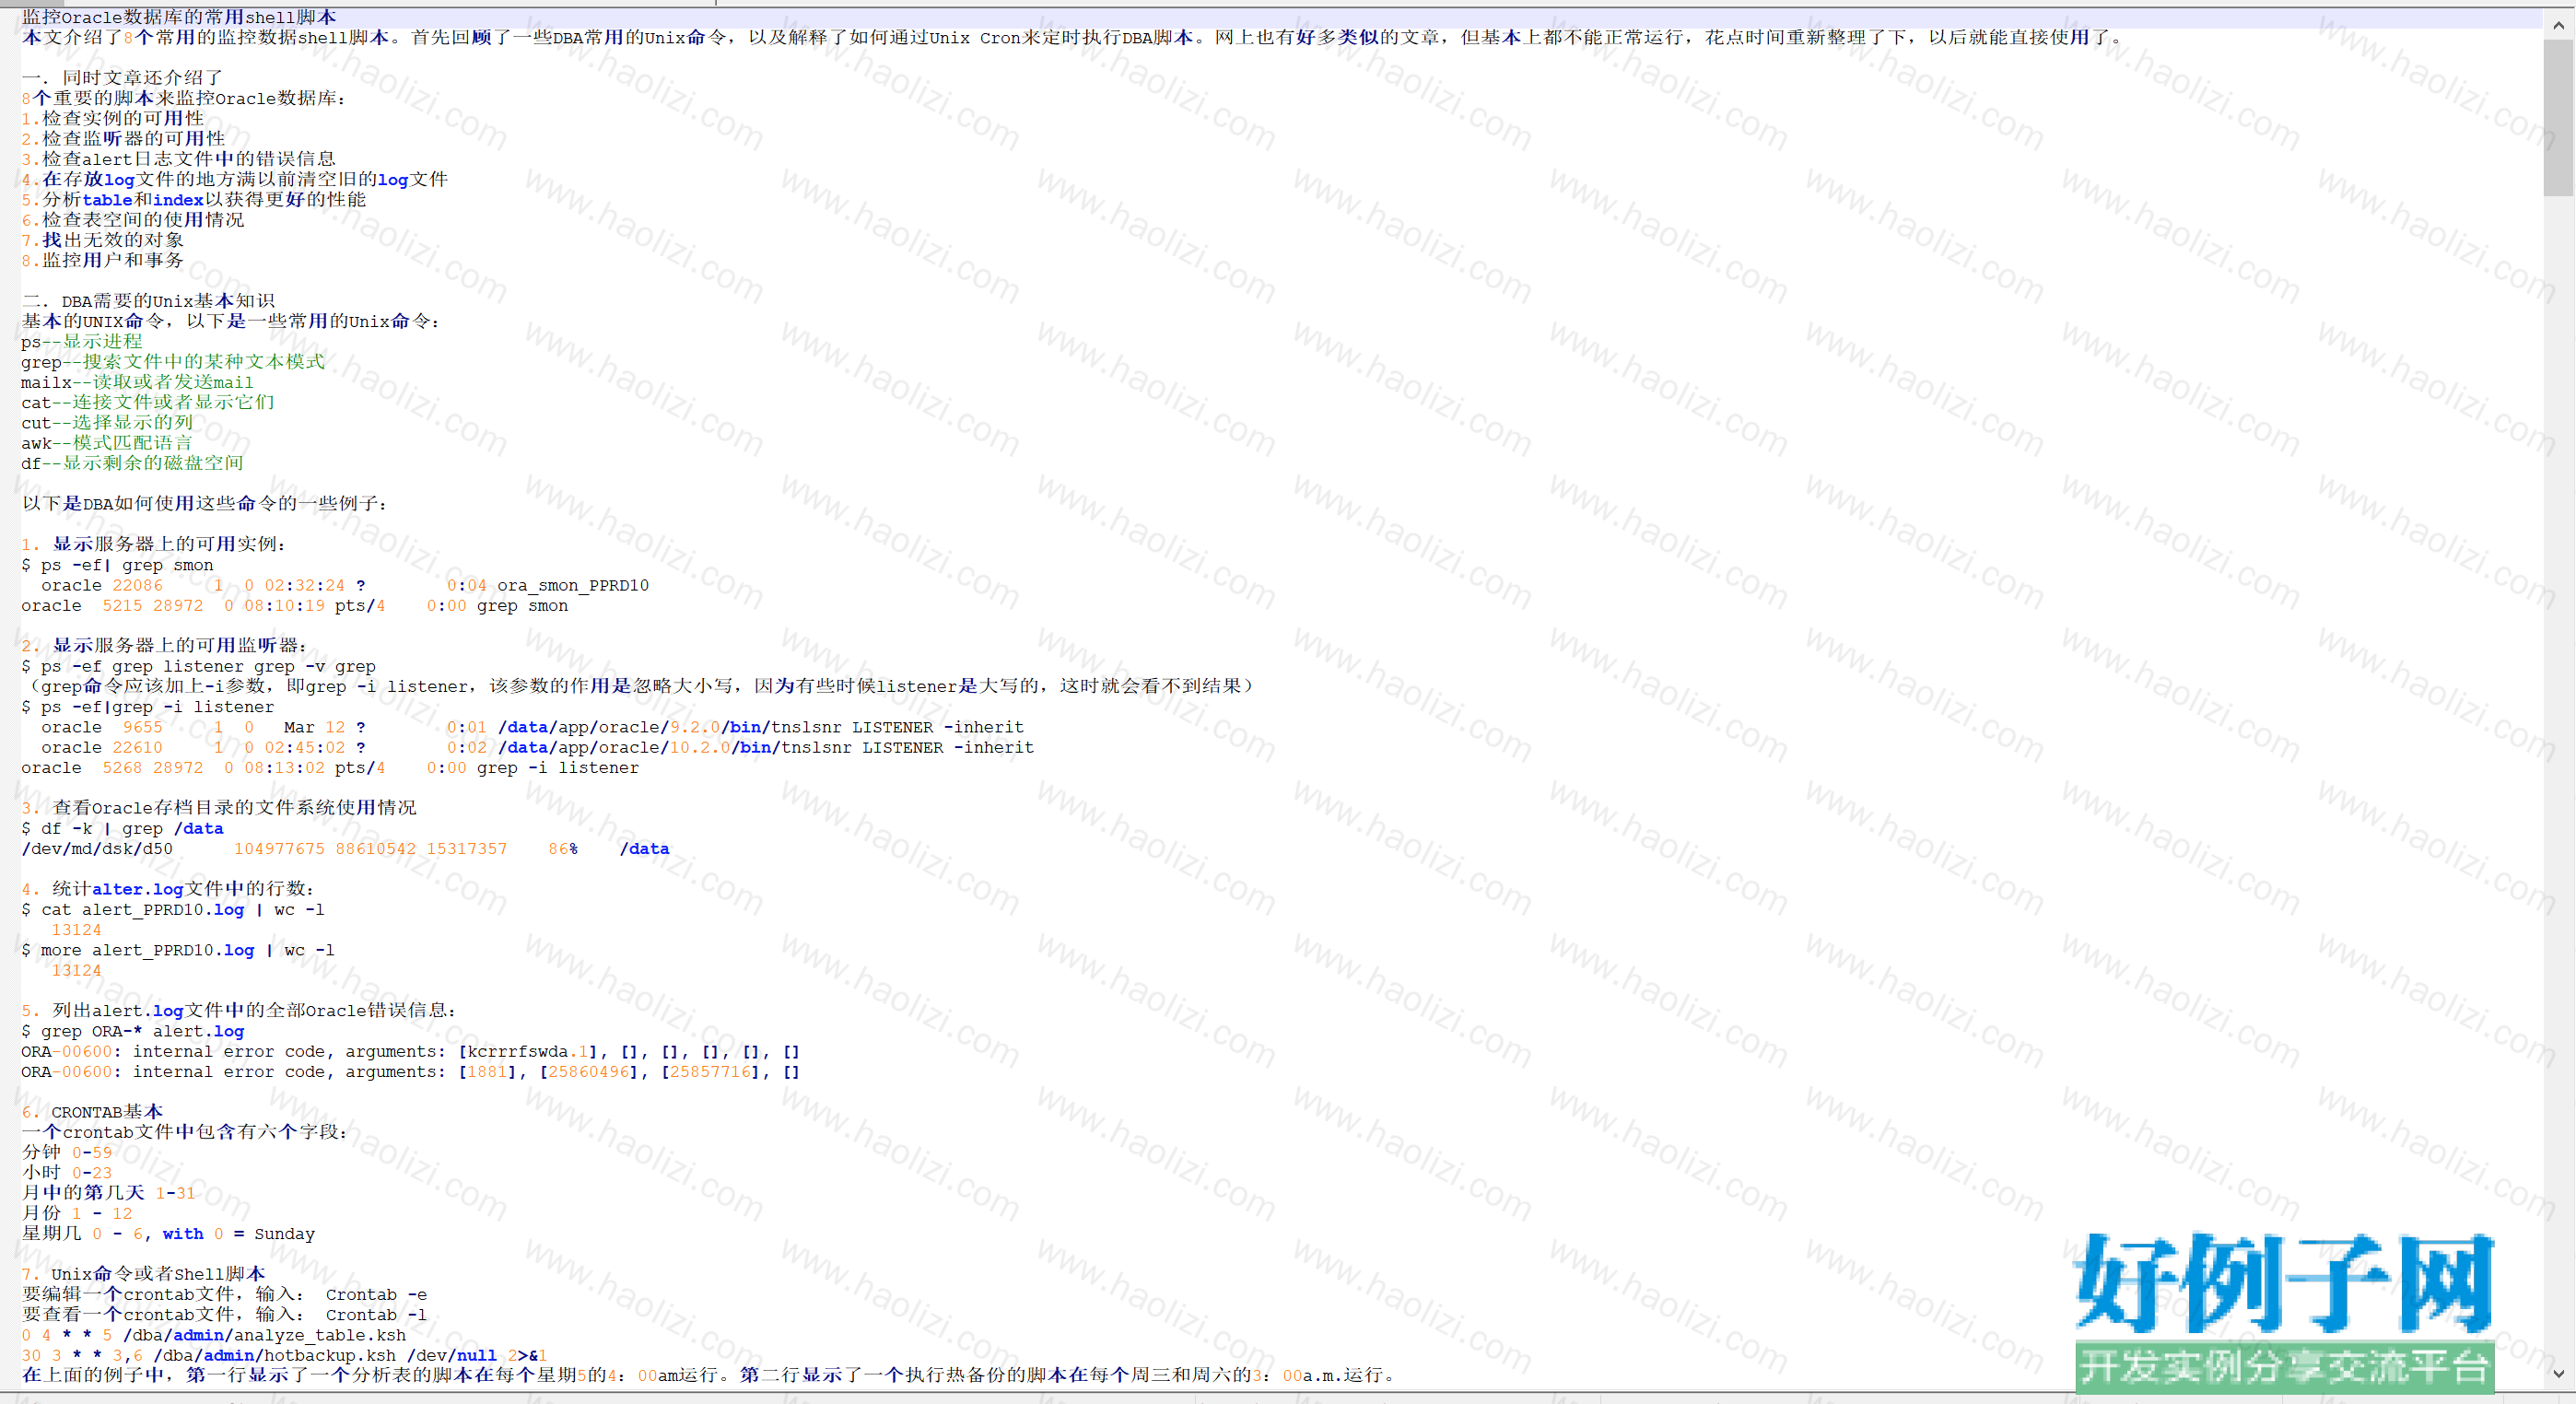Click the line "一个crontab文件中包含有六个字段:"
Viewport: 2576px width, 1404px height.
coord(184,1132)
